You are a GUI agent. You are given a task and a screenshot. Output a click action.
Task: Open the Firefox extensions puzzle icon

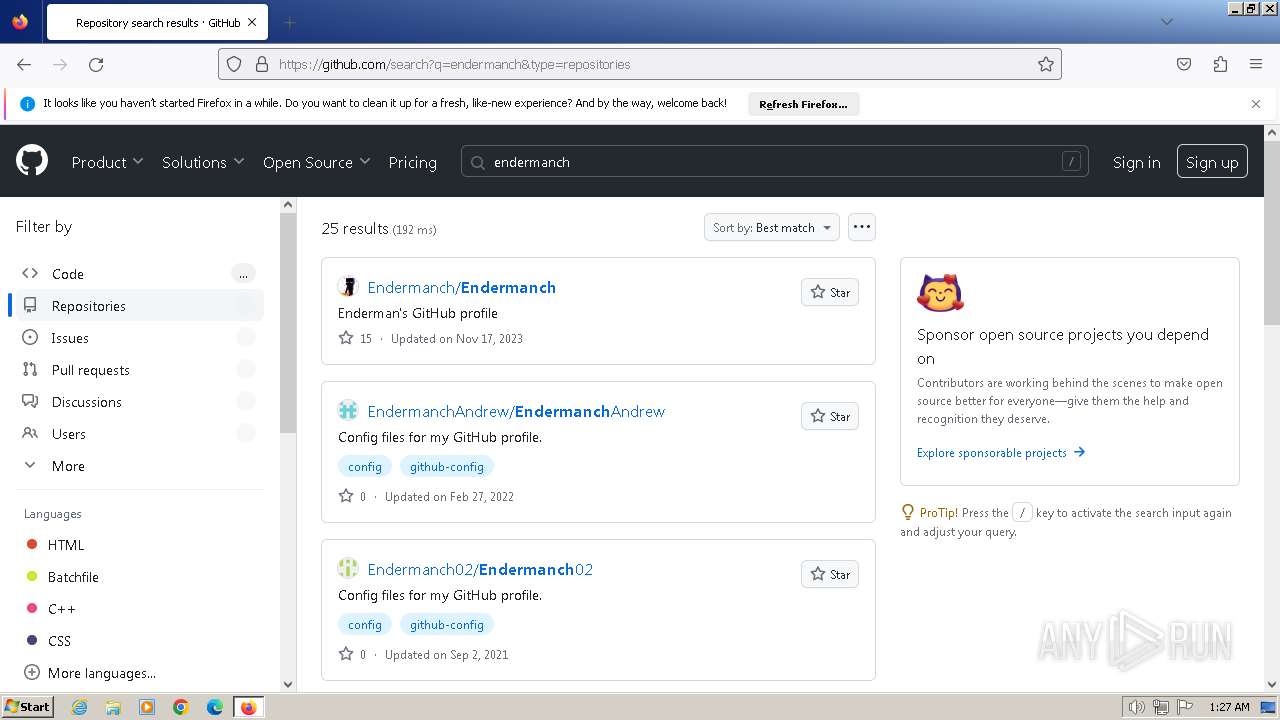tap(1220, 64)
